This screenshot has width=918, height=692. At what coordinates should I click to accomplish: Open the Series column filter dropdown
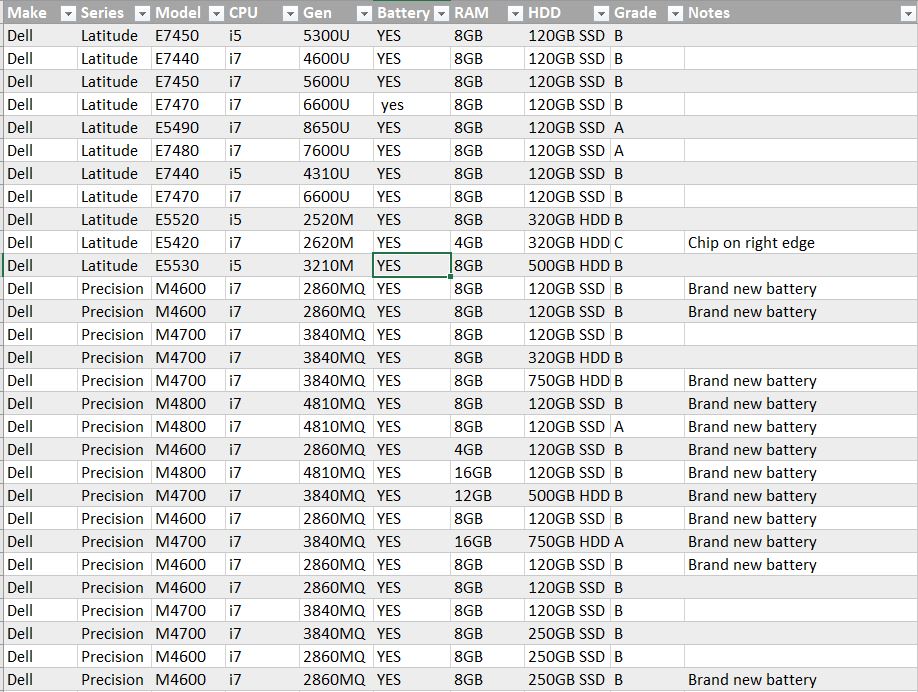tap(142, 13)
